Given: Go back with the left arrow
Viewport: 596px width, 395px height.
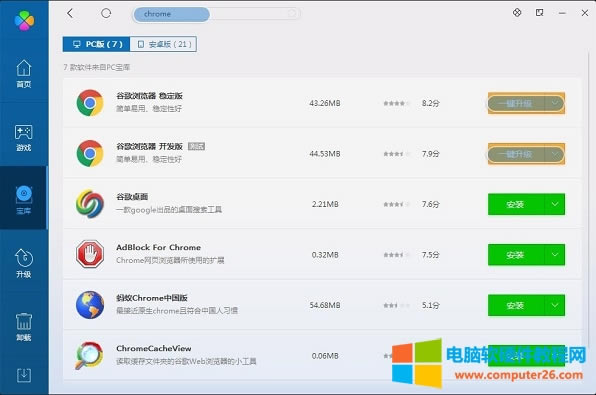Looking at the screenshot, I should (x=70, y=13).
